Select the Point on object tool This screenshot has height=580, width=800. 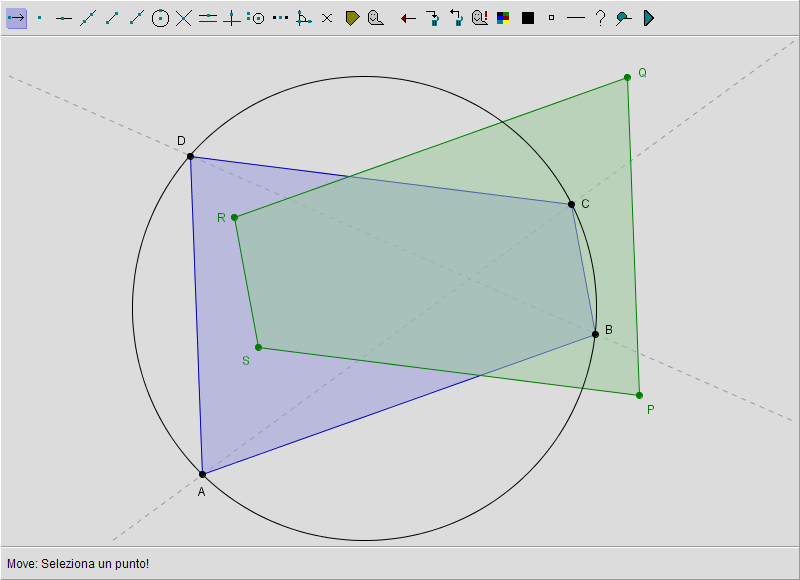coord(63,18)
